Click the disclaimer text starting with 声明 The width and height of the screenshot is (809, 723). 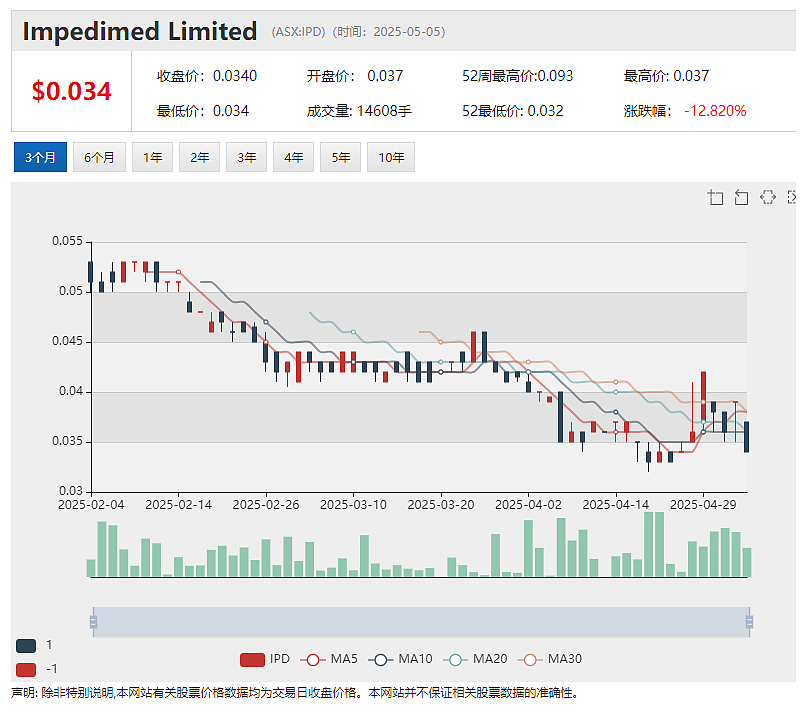(295, 693)
